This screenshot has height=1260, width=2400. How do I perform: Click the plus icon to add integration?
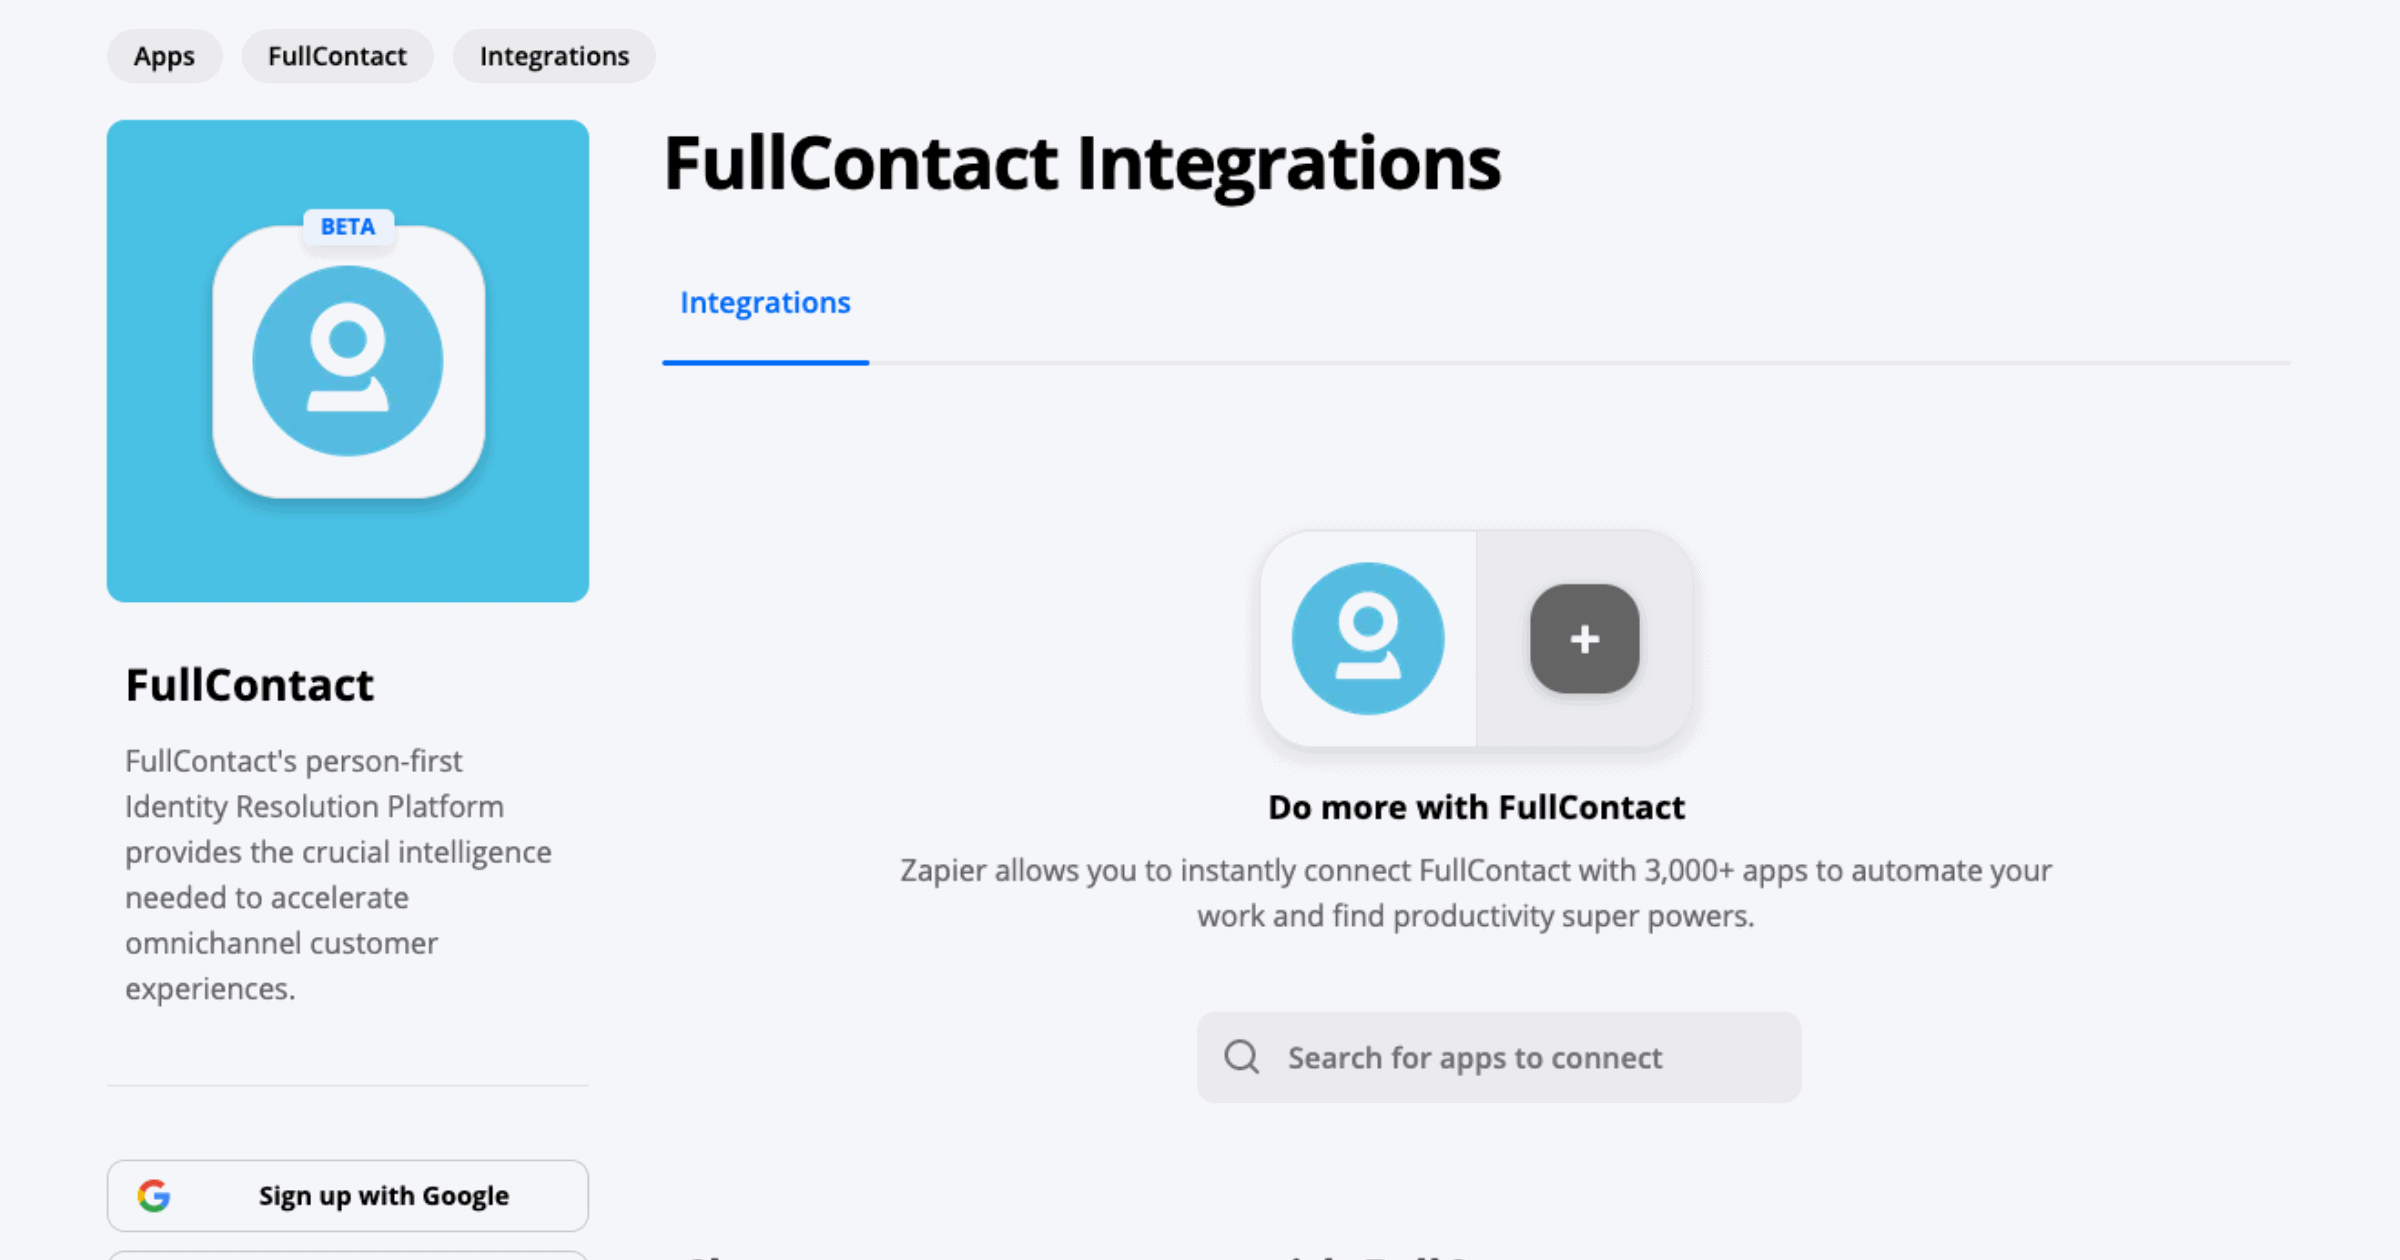[1584, 638]
